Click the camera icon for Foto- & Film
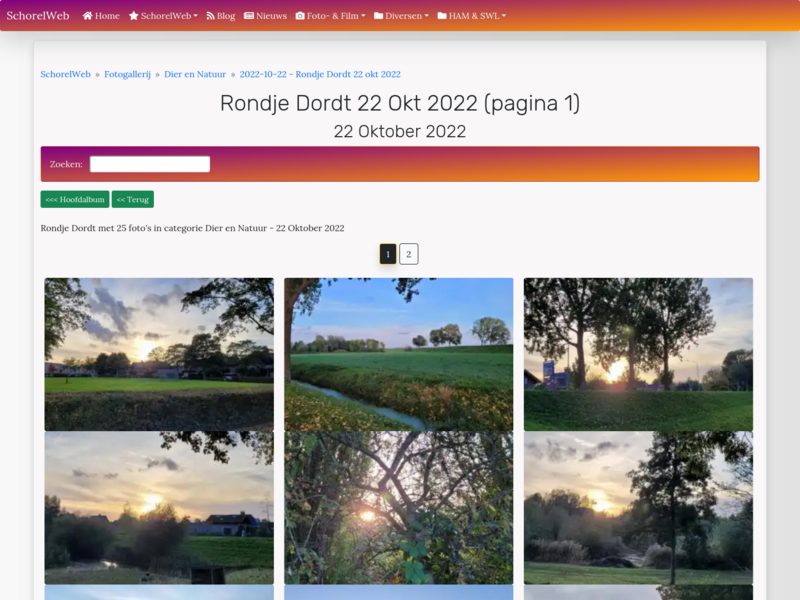800x600 pixels. (x=300, y=16)
